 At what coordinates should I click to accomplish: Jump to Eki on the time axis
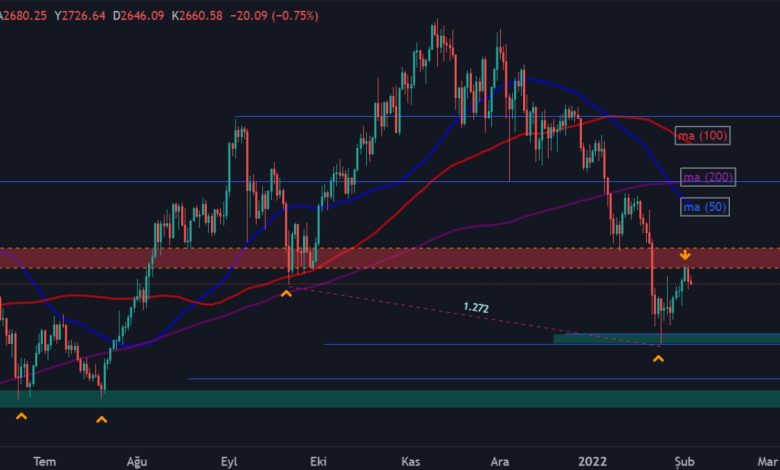click(318, 461)
